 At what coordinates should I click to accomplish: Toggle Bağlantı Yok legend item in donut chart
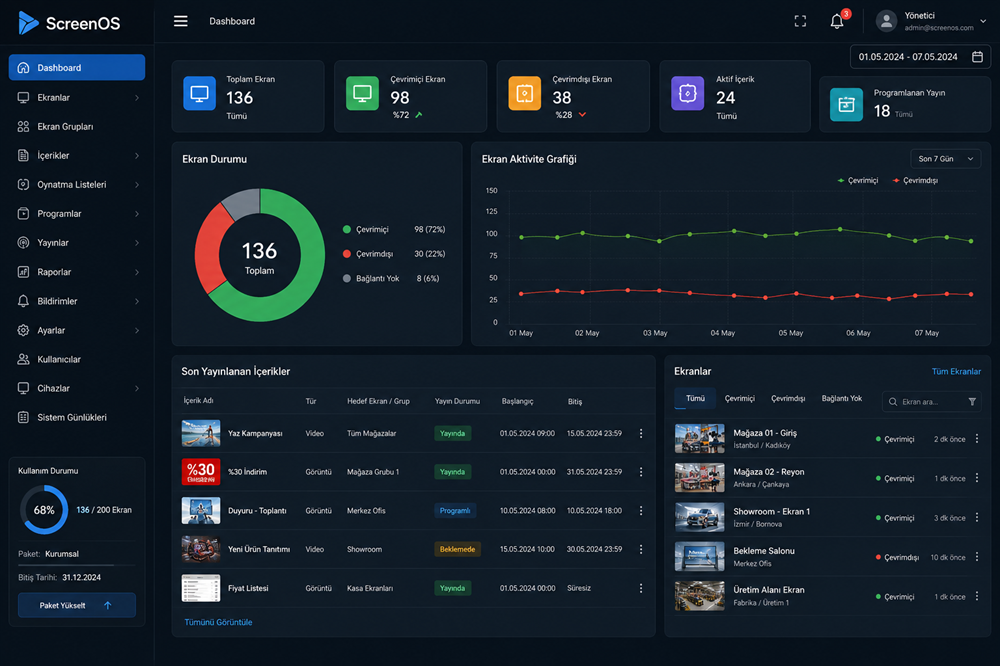click(x=371, y=278)
